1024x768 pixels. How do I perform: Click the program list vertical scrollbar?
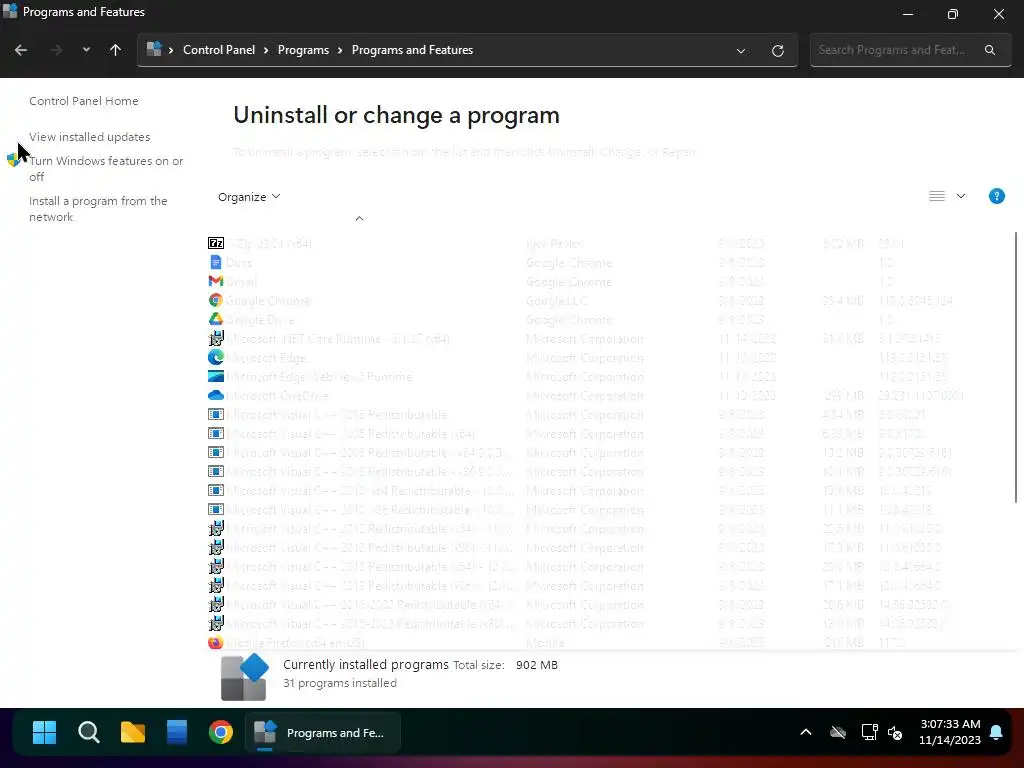click(x=1016, y=368)
